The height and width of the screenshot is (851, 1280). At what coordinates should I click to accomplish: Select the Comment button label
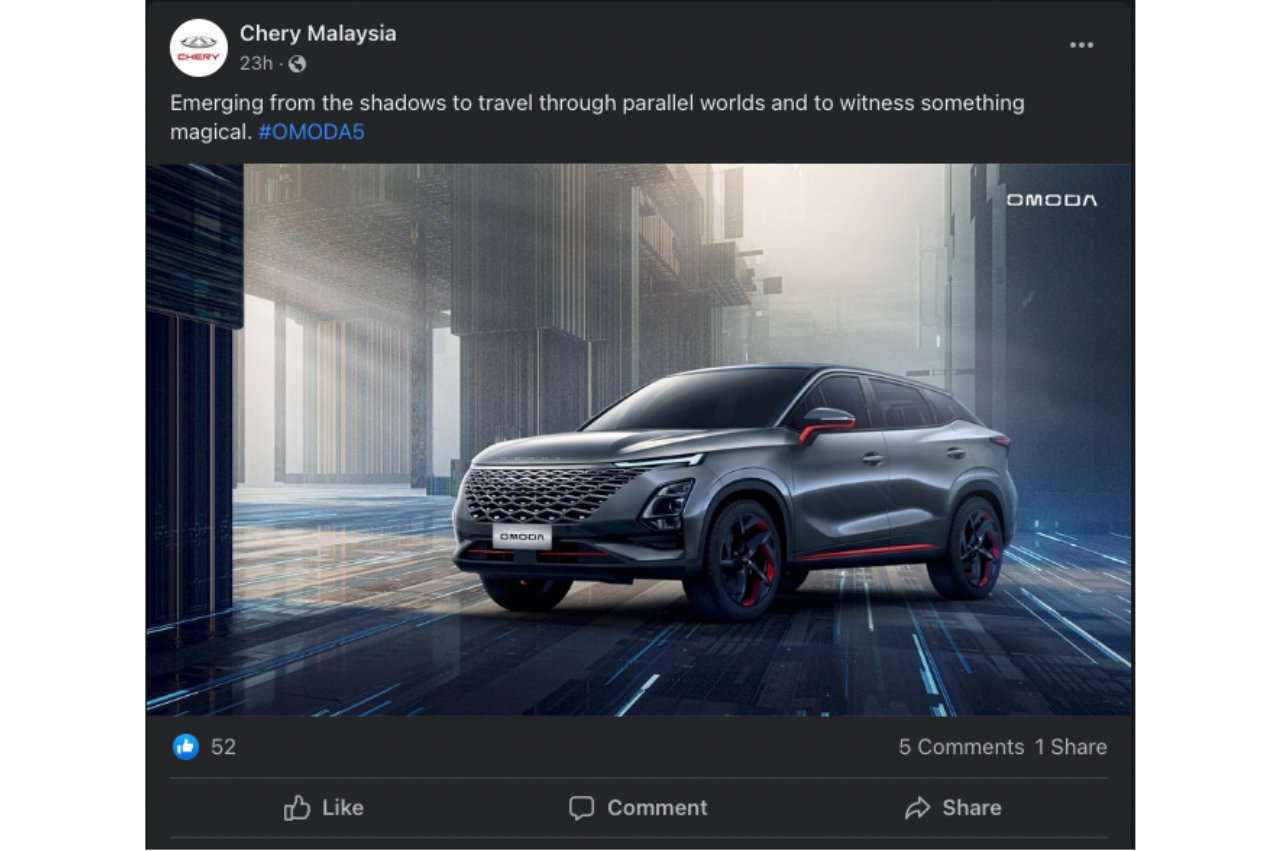click(657, 808)
